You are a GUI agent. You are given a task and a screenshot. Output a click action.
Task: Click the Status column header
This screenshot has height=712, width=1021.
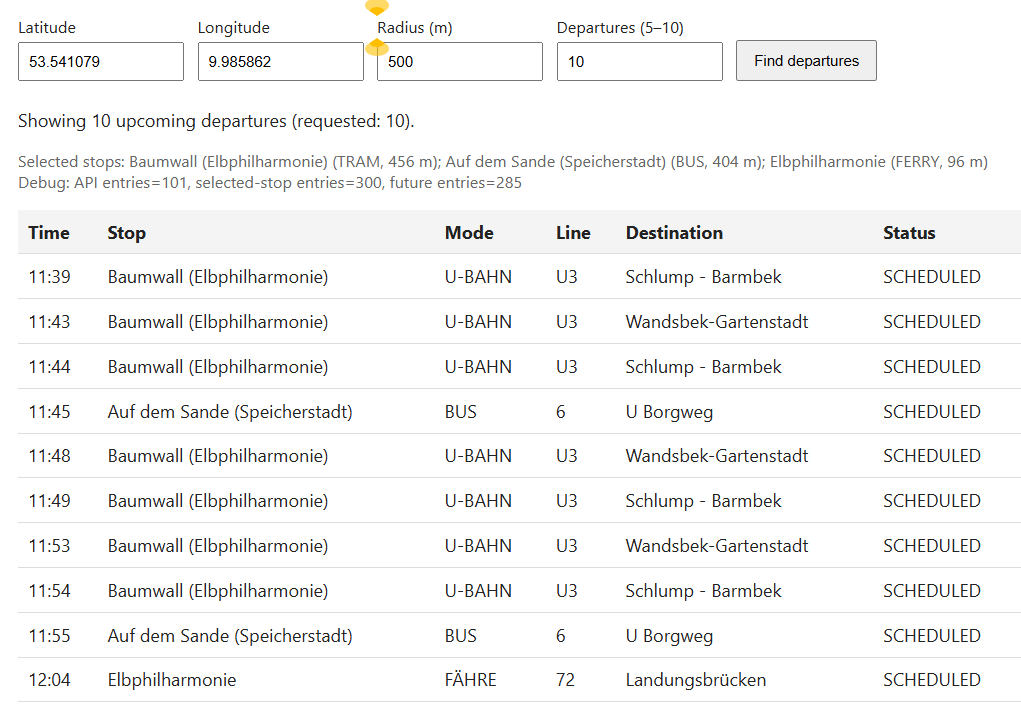(909, 233)
